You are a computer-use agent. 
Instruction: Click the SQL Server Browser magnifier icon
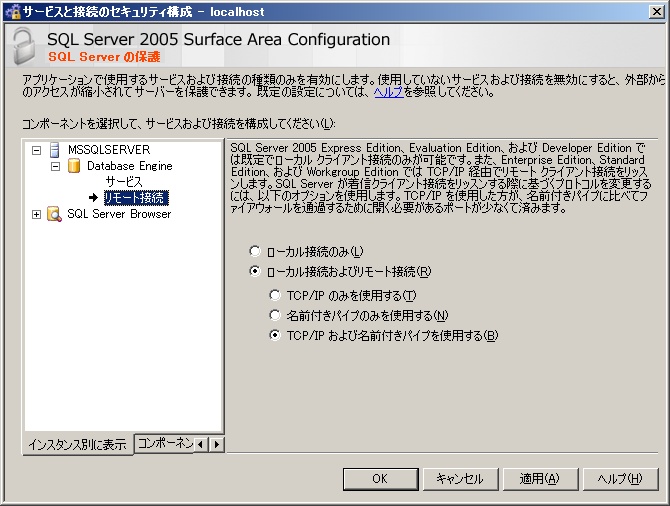click(x=54, y=214)
